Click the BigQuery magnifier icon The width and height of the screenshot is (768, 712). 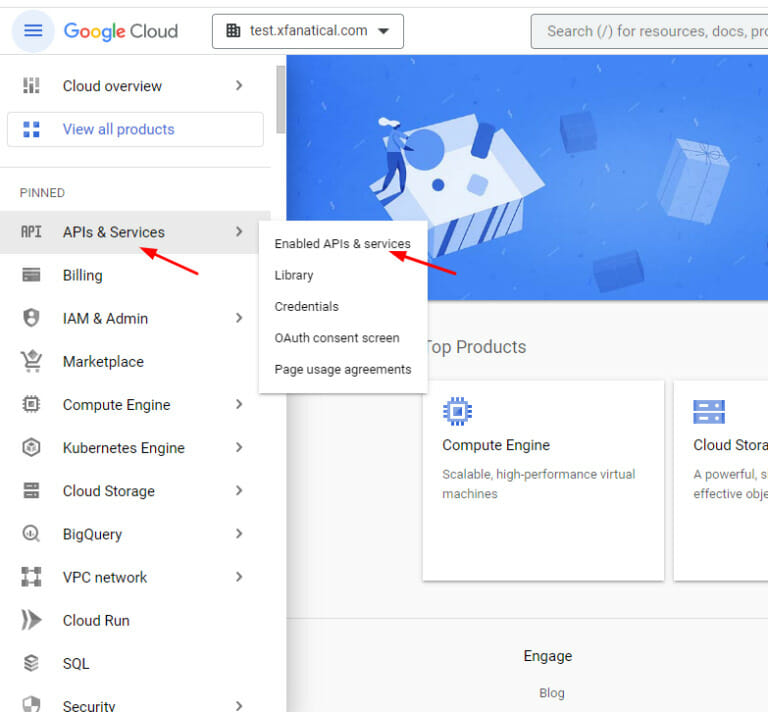31,533
